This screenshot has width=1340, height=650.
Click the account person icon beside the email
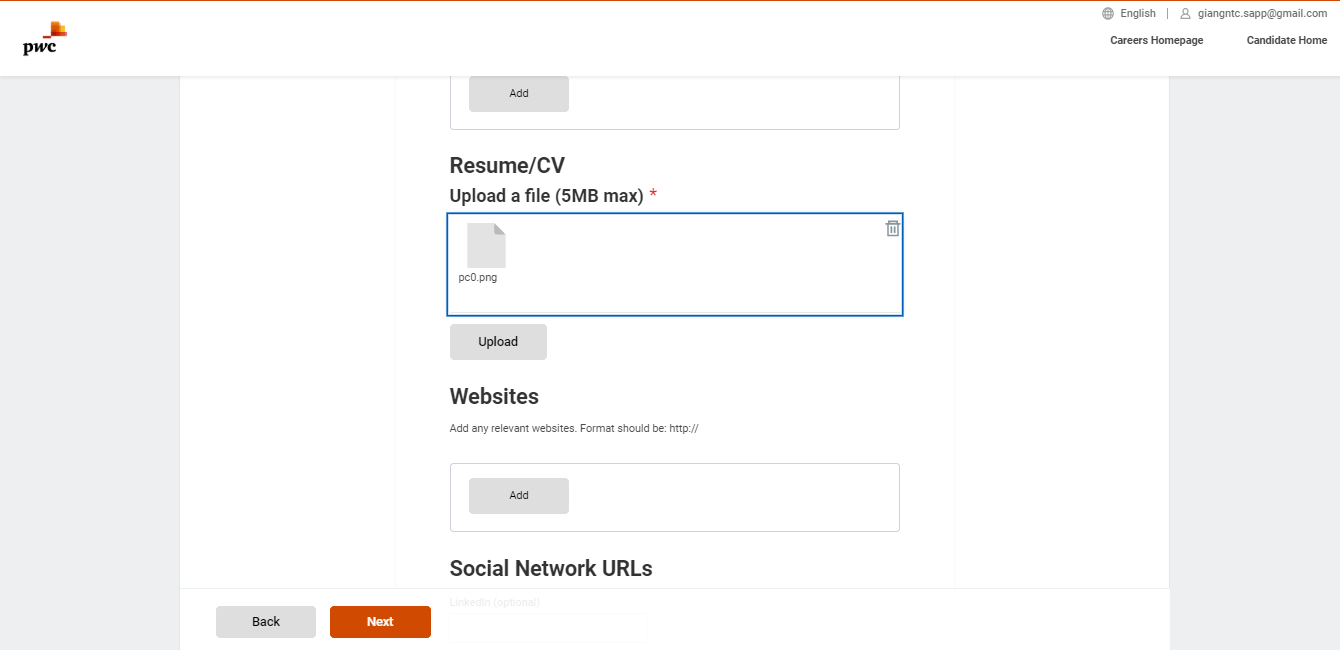click(x=1186, y=13)
